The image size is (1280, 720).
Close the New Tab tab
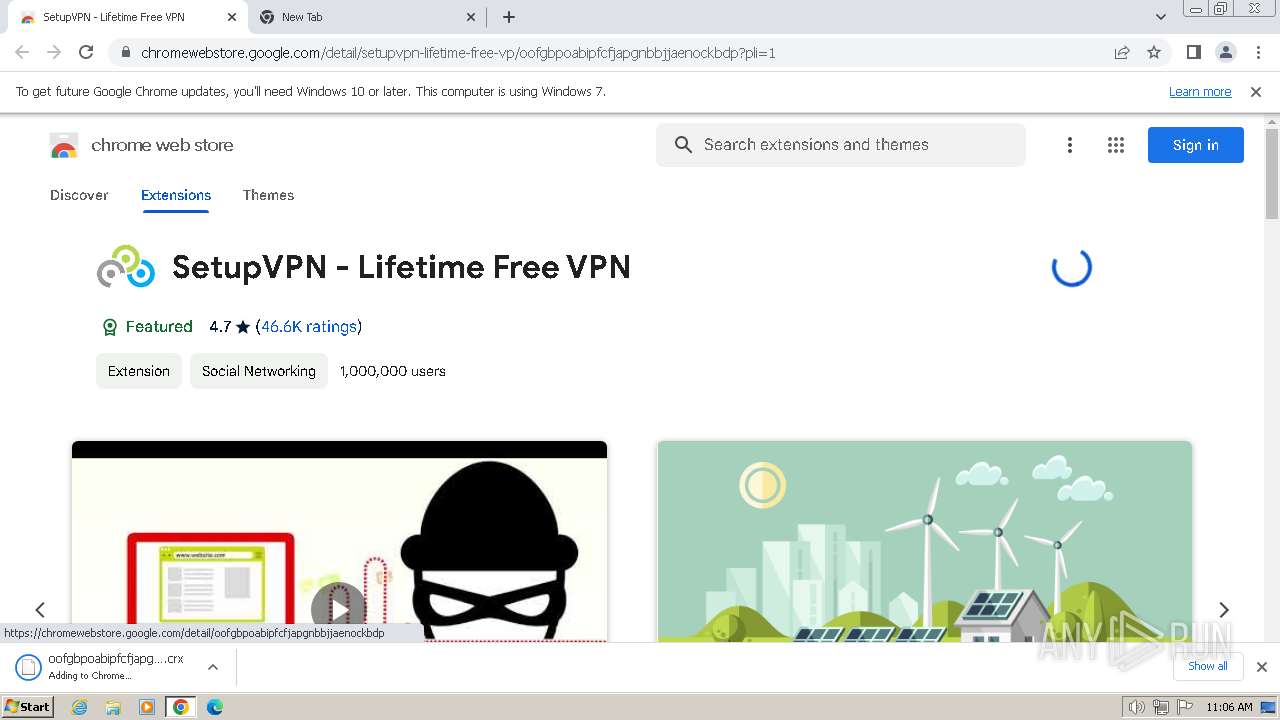[472, 17]
